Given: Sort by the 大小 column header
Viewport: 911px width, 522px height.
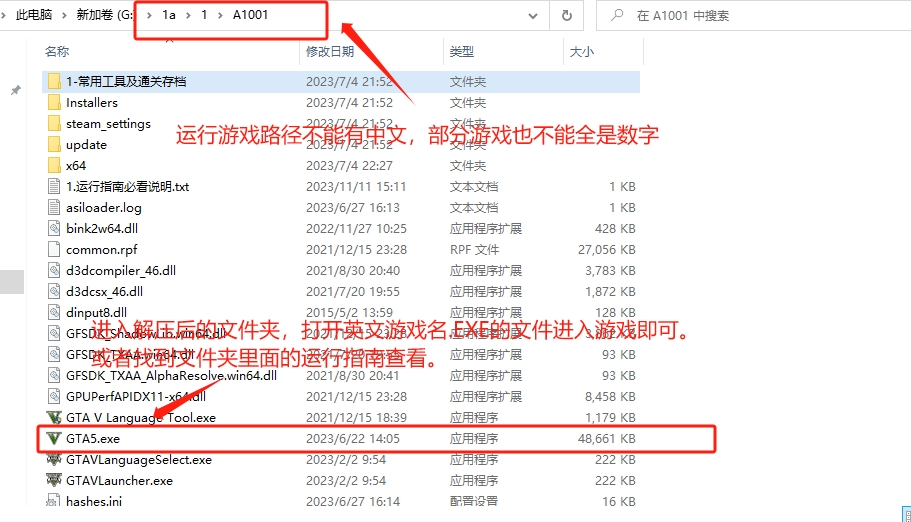Looking at the screenshot, I should pyautogui.click(x=582, y=52).
